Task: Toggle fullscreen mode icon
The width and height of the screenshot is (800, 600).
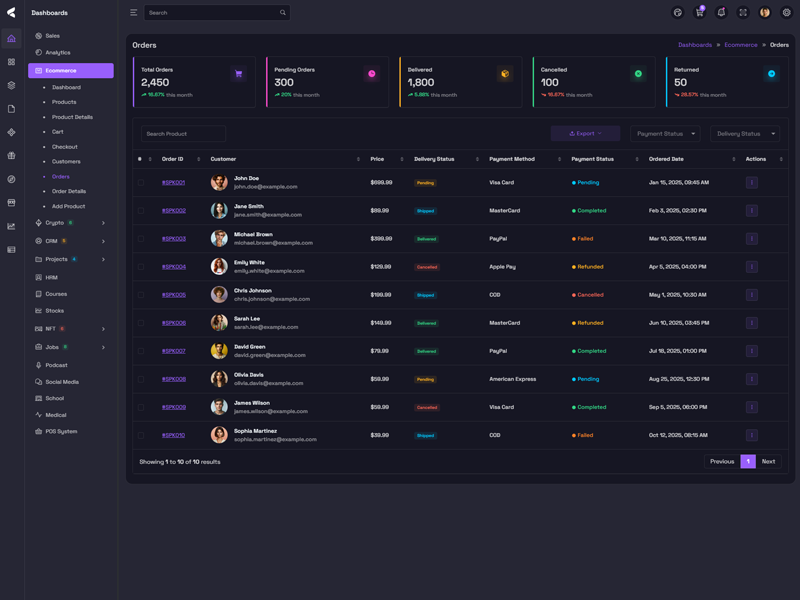Action: (x=743, y=13)
